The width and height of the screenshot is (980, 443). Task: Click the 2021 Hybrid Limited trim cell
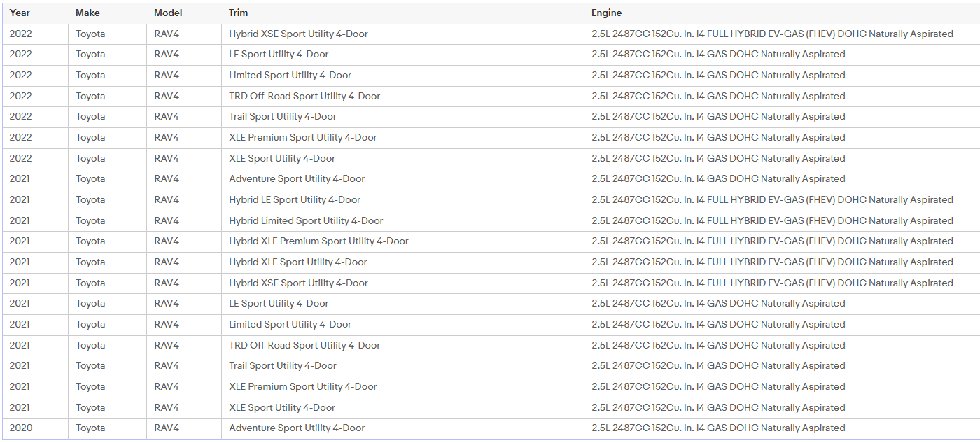(x=306, y=221)
